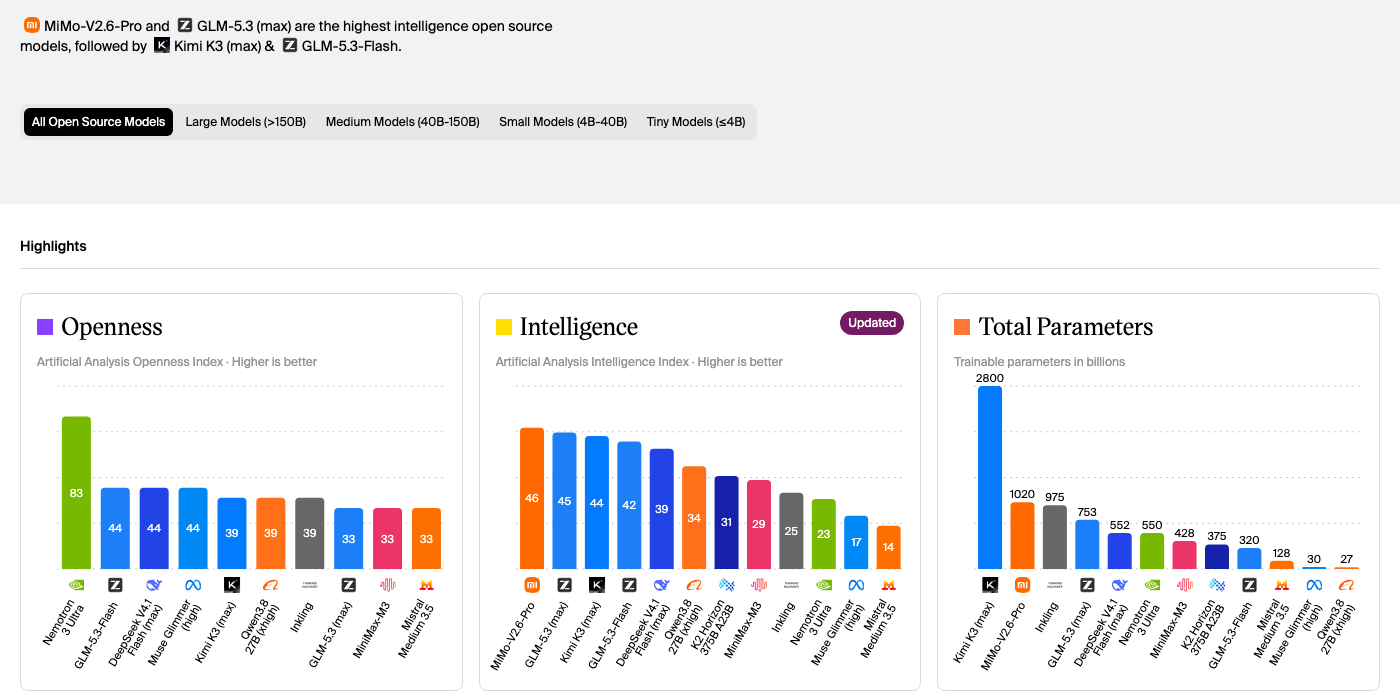The height and width of the screenshot is (700, 1400).
Task: Click the 753 value above GLM-5.3 (max) bar
Action: pyautogui.click(x=1087, y=512)
